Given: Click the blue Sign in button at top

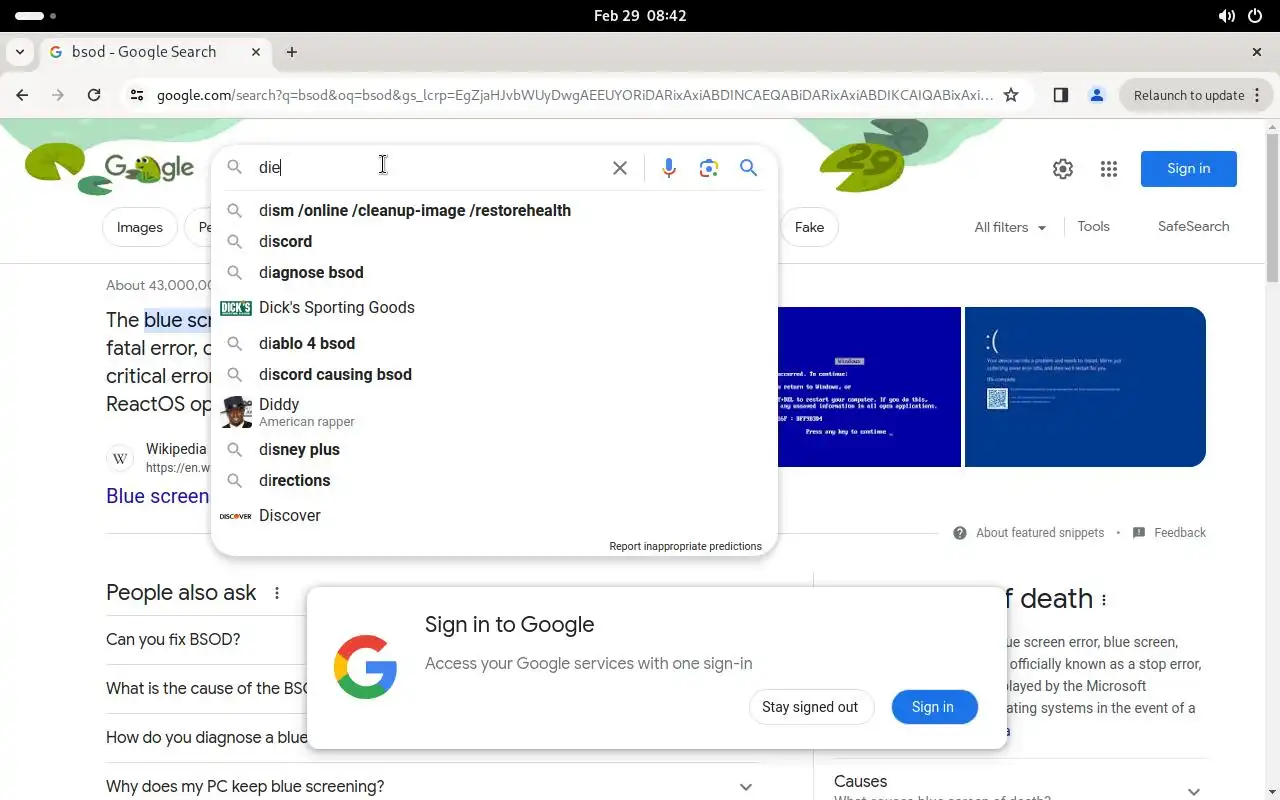Looking at the screenshot, I should [x=1188, y=168].
